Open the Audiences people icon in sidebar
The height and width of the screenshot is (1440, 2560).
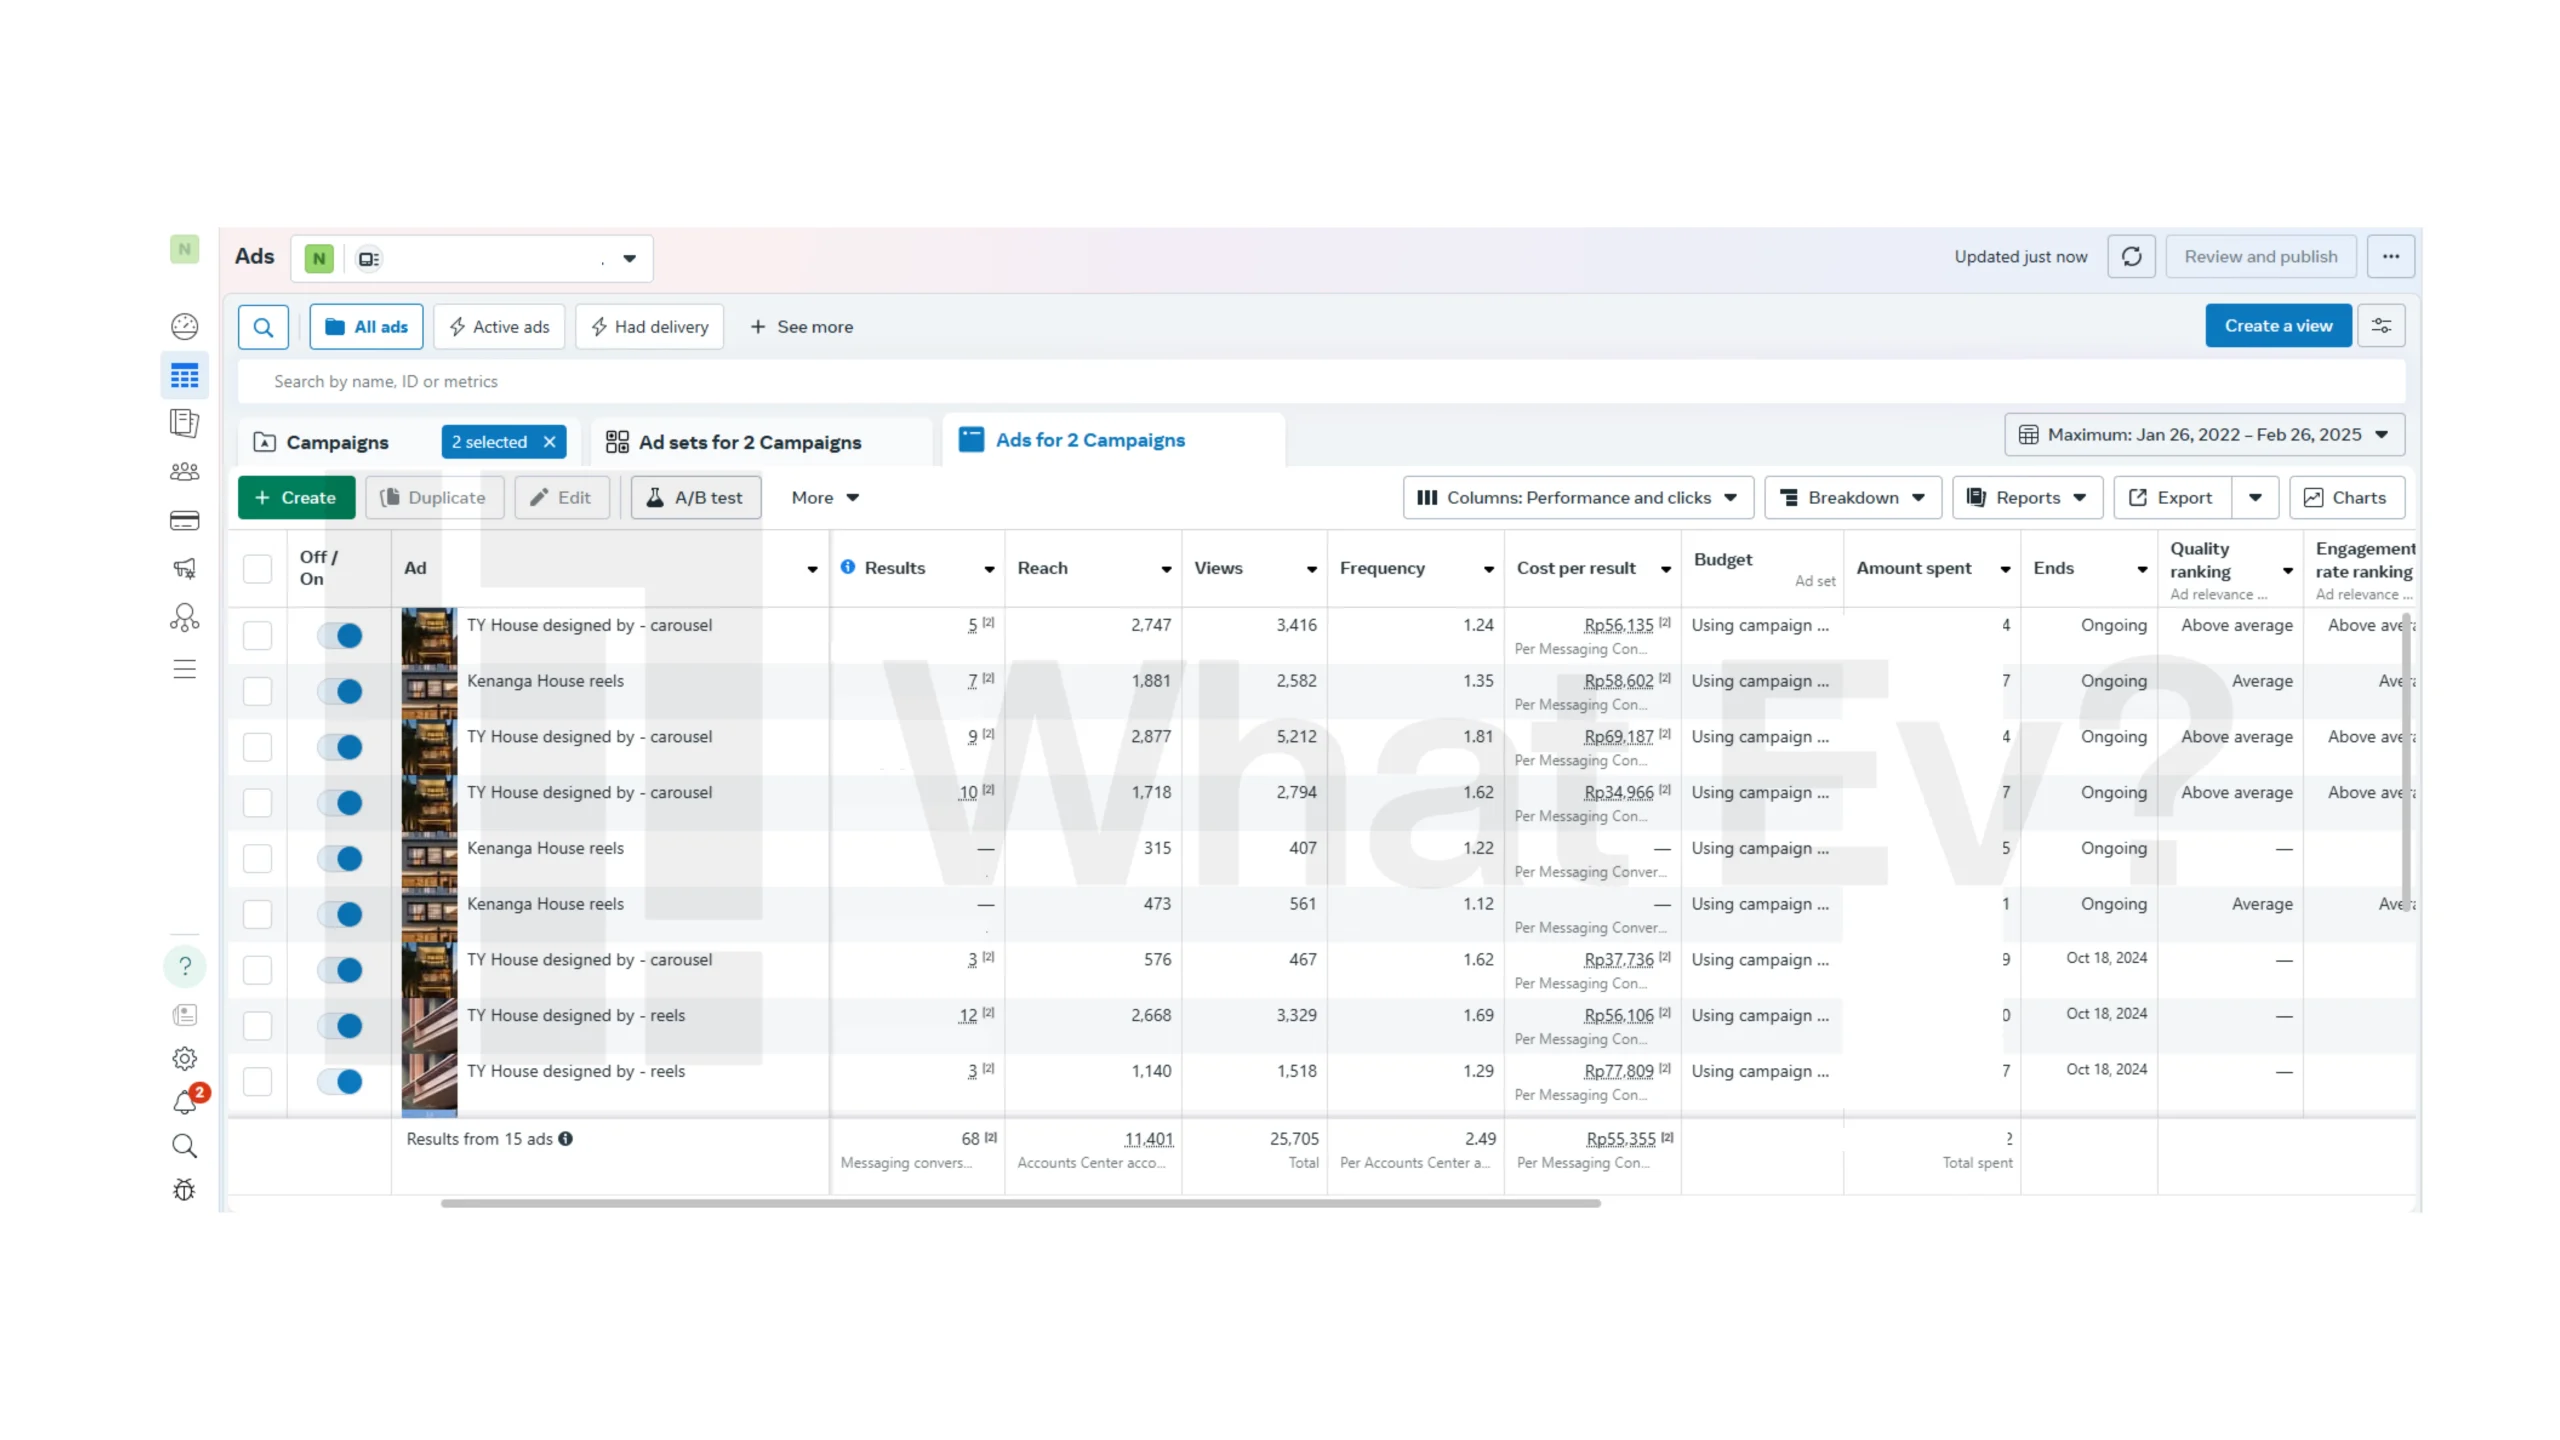(185, 471)
